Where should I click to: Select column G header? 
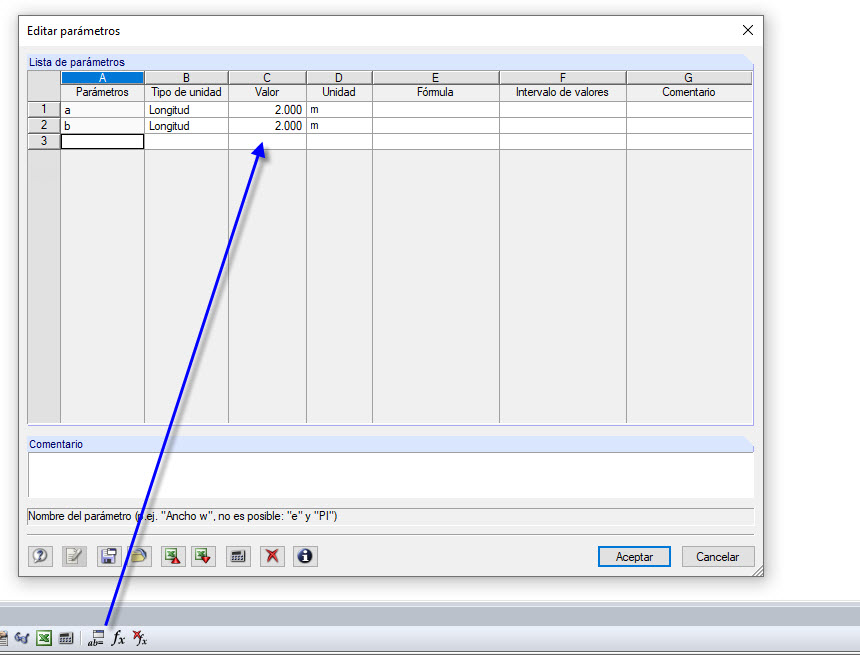point(689,77)
